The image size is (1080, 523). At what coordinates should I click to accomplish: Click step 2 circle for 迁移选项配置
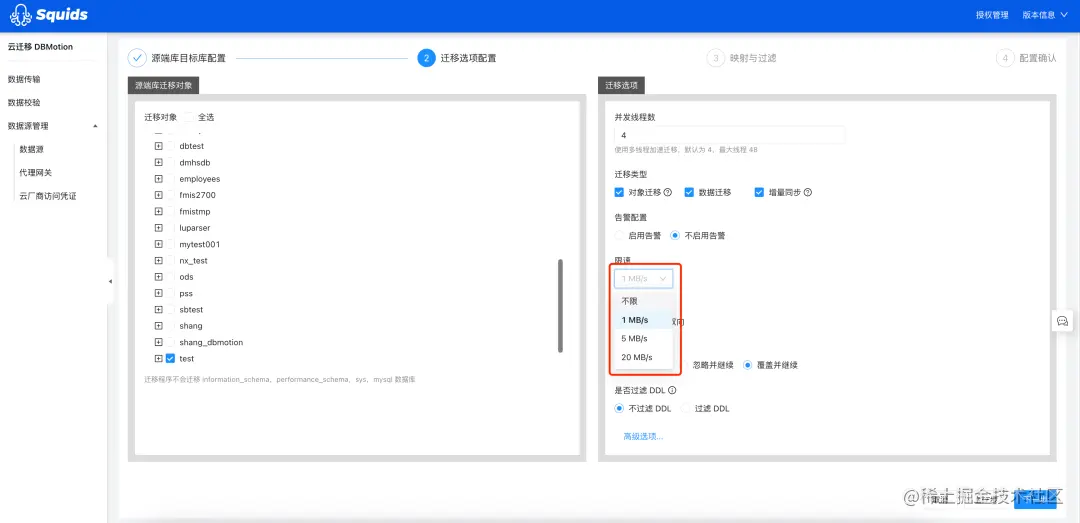click(426, 58)
